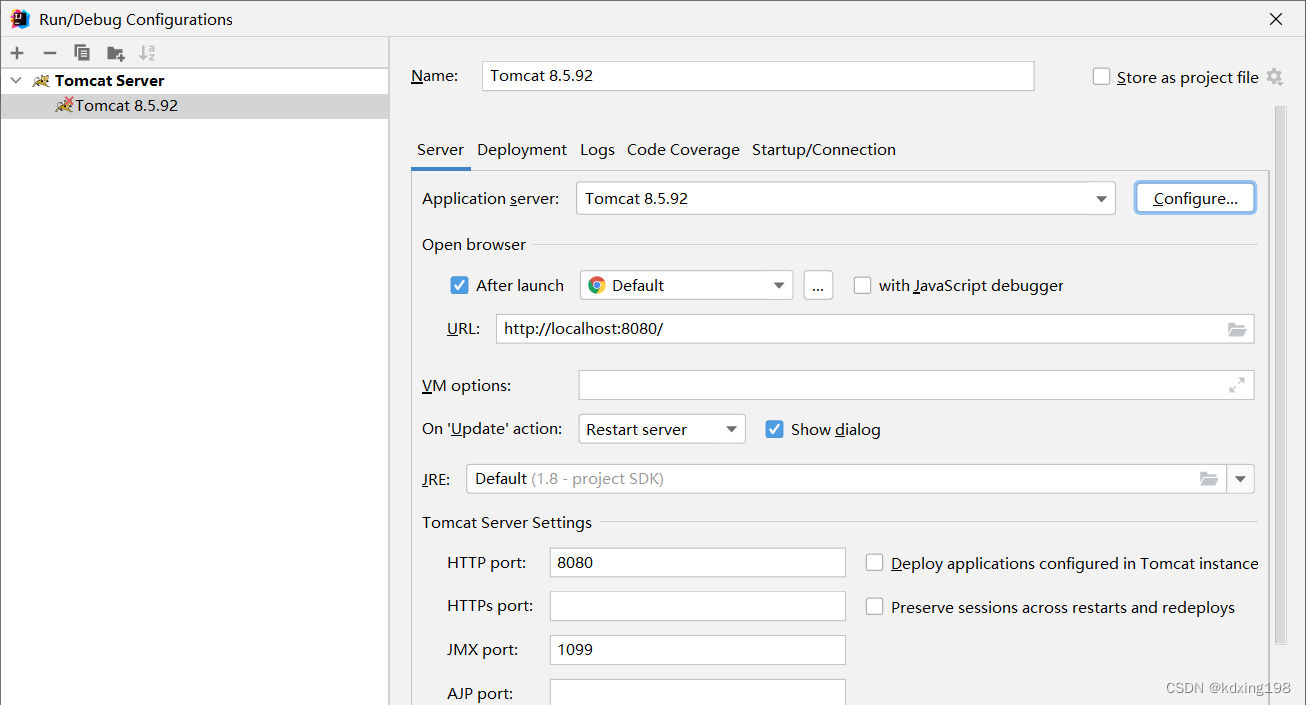Image resolution: width=1306 pixels, height=705 pixels.
Task: Open the Logs tab
Action: coord(597,150)
